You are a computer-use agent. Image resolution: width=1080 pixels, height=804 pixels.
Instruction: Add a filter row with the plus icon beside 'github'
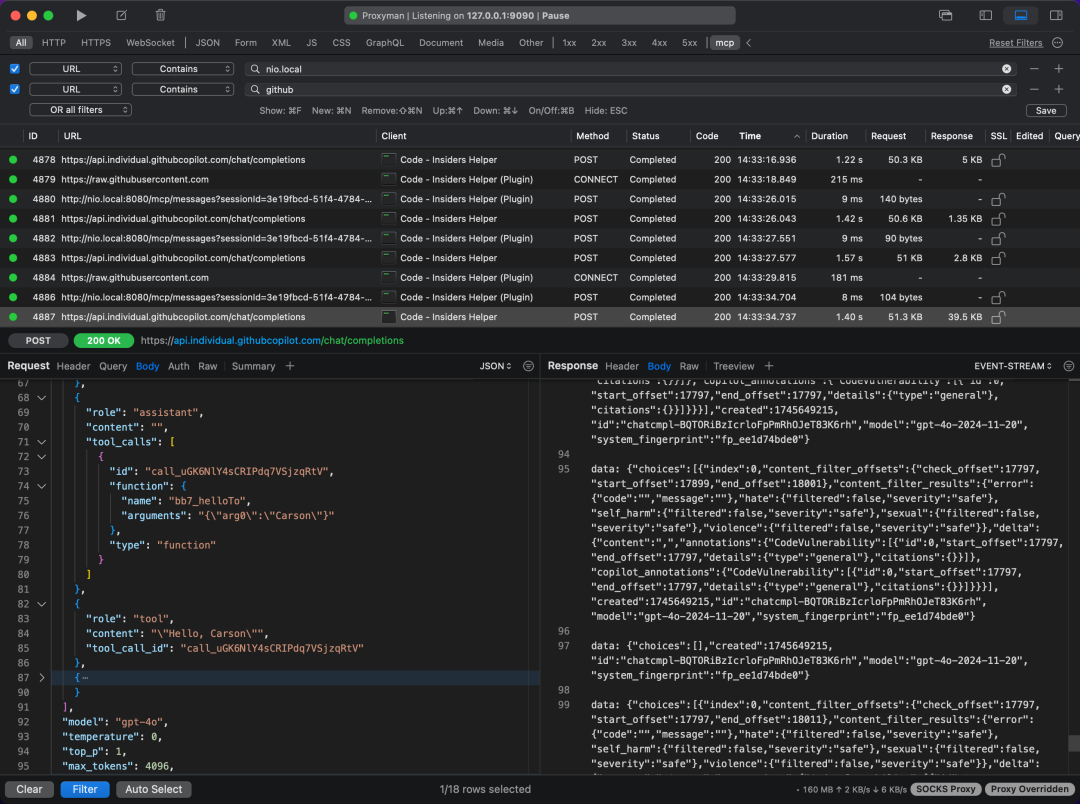click(x=1059, y=89)
